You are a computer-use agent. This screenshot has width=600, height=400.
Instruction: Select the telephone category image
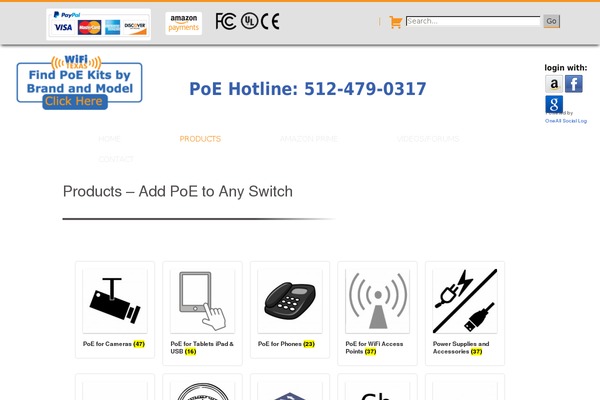tap(290, 300)
